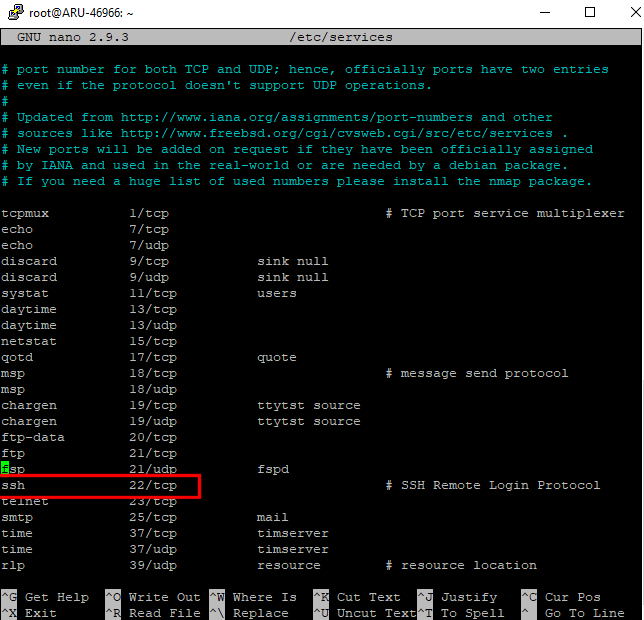The width and height of the screenshot is (644, 620).
Task: Click the Replace shortcut label
Action: tap(261, 613)
